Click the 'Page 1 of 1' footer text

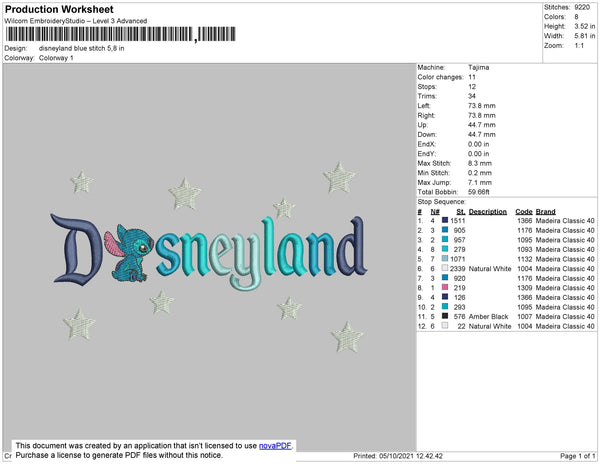[577, 456]
